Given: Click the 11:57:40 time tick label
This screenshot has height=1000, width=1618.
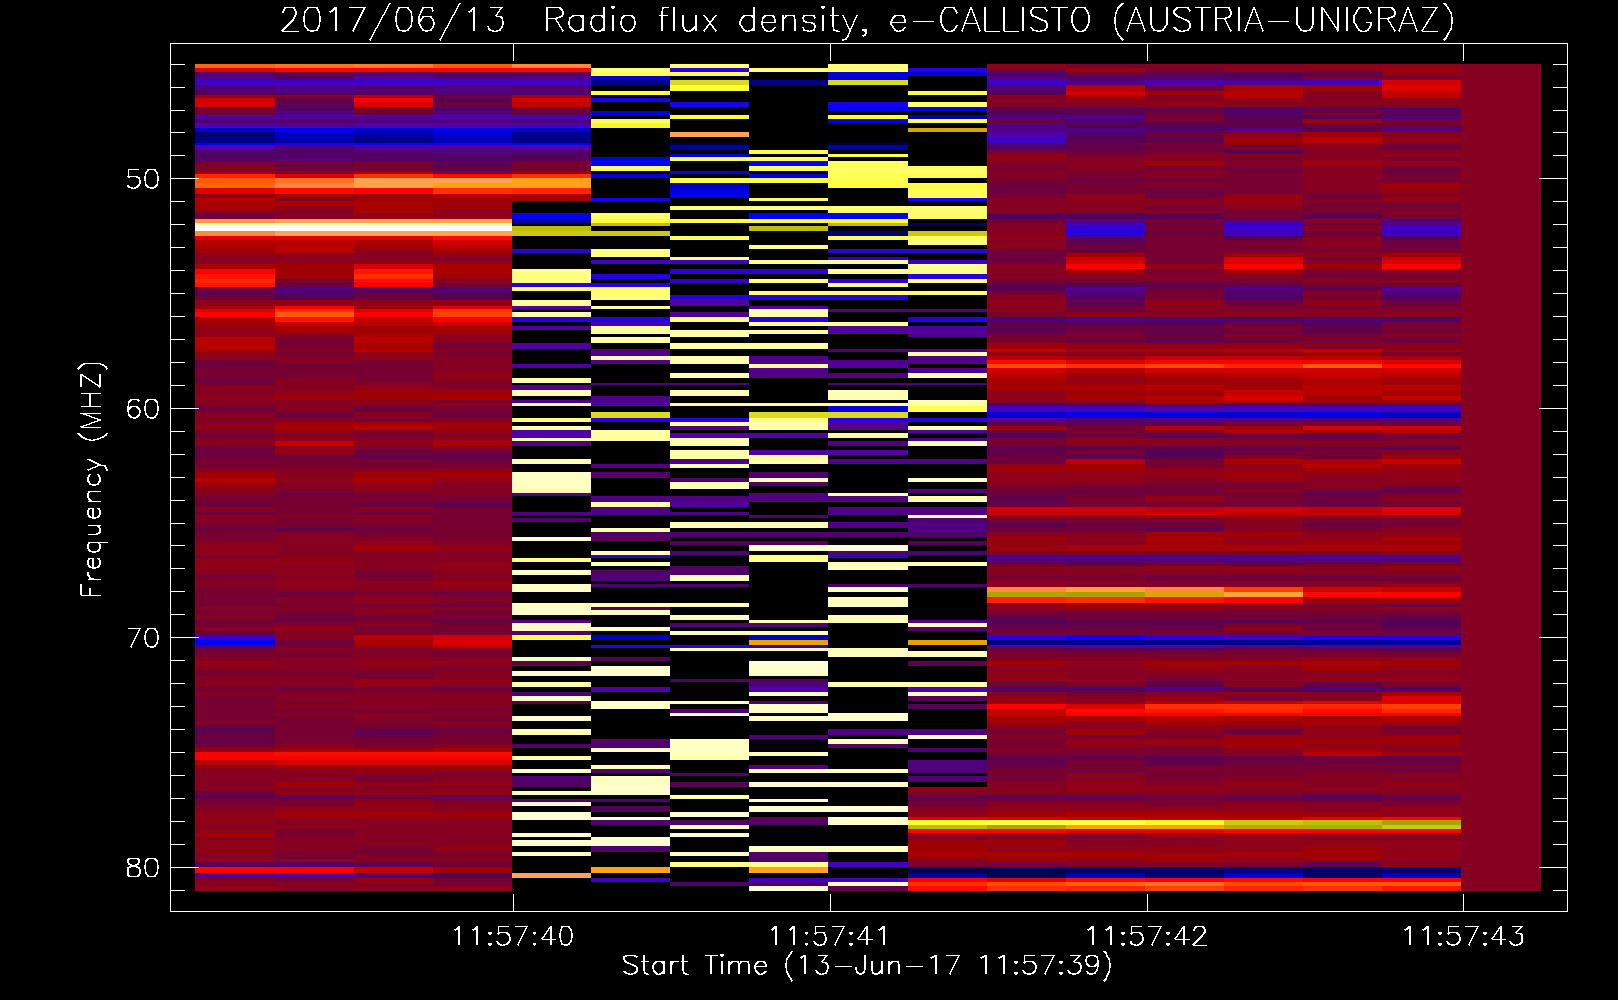Looking at the screenshot, I should [513, 936].
